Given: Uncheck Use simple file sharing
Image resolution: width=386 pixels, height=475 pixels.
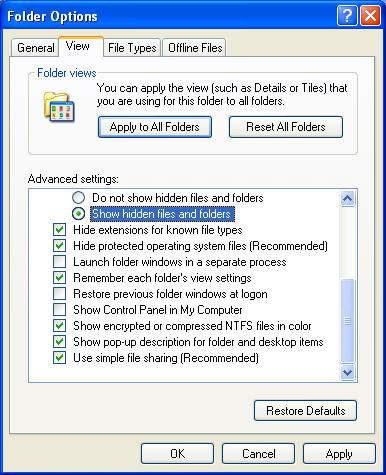Looking at the screenshot, I should [59, 358].
